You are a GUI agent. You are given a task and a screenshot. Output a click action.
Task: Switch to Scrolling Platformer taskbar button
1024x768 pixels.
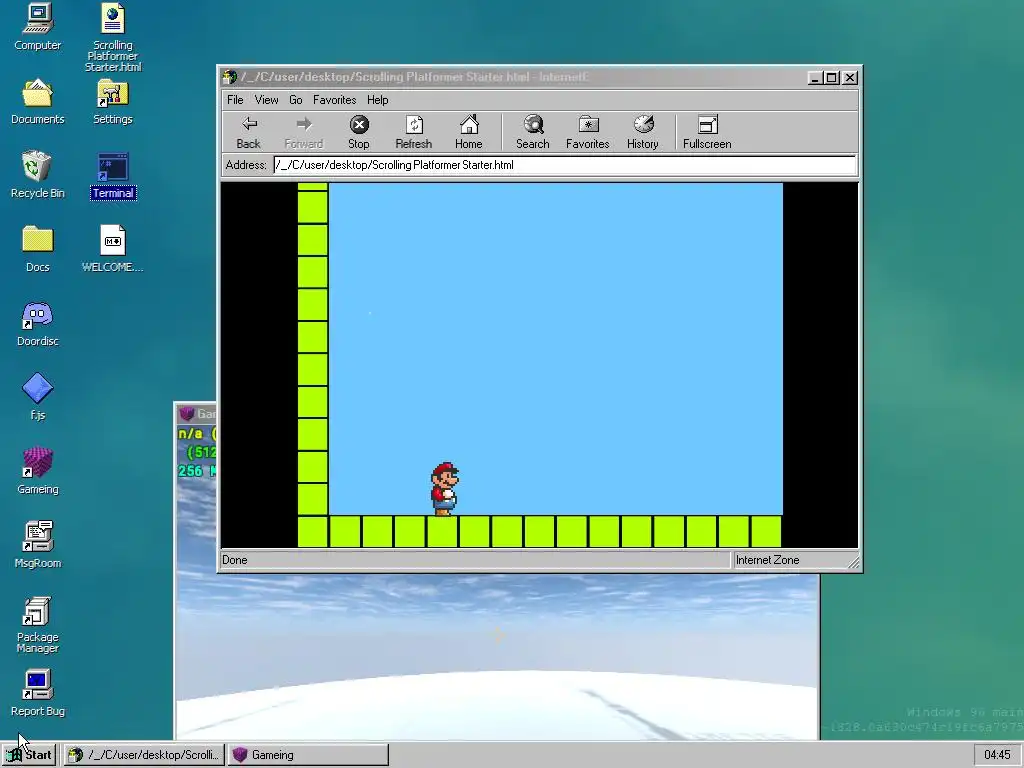(144, 755)
